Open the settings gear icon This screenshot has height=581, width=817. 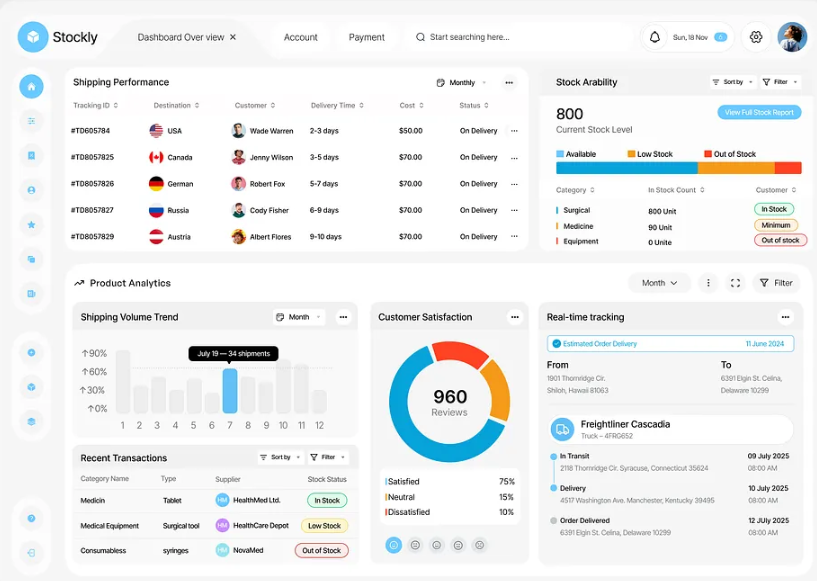[x=756, y=37]
